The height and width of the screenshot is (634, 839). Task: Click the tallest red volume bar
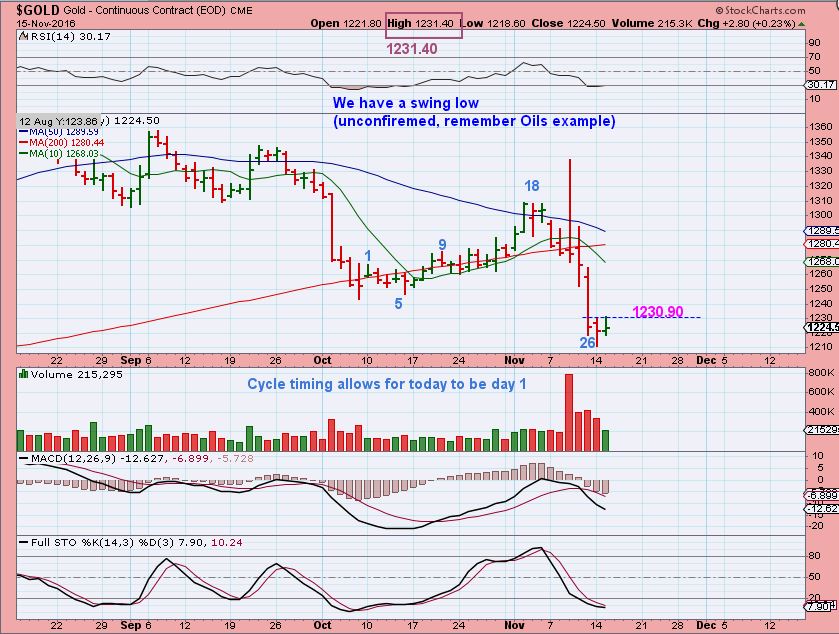click(x=569, y=413)
